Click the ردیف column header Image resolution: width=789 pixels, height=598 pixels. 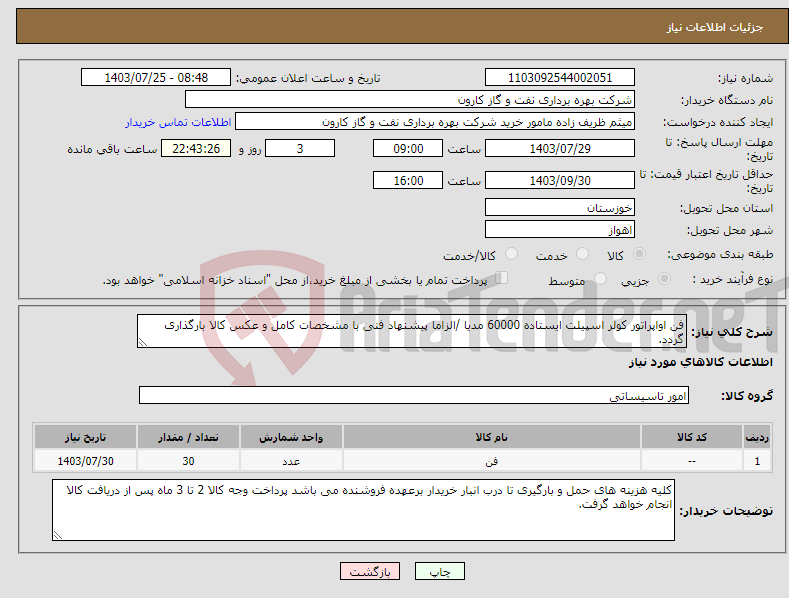(757, 437)
